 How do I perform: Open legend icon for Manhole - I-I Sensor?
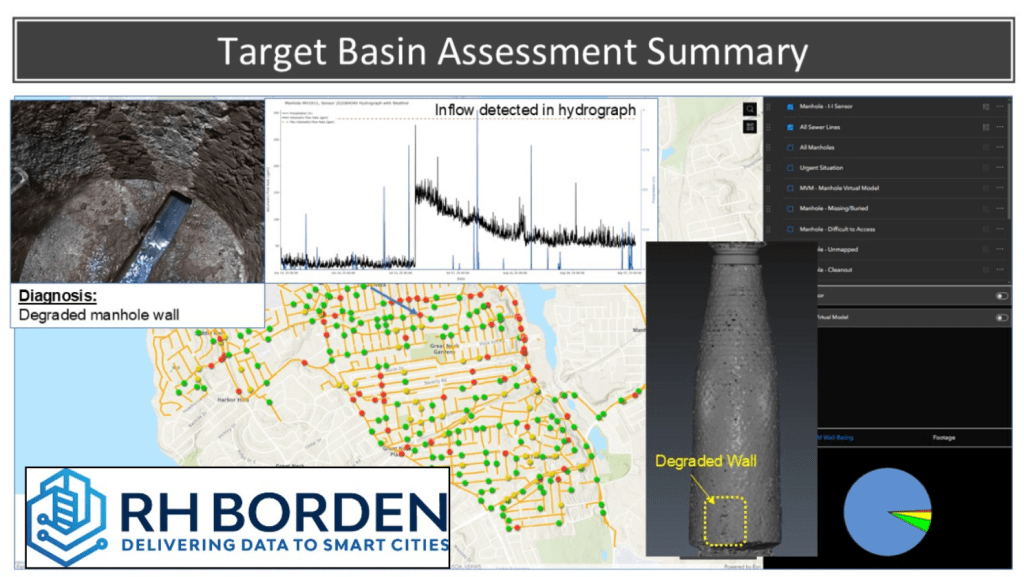985,107
